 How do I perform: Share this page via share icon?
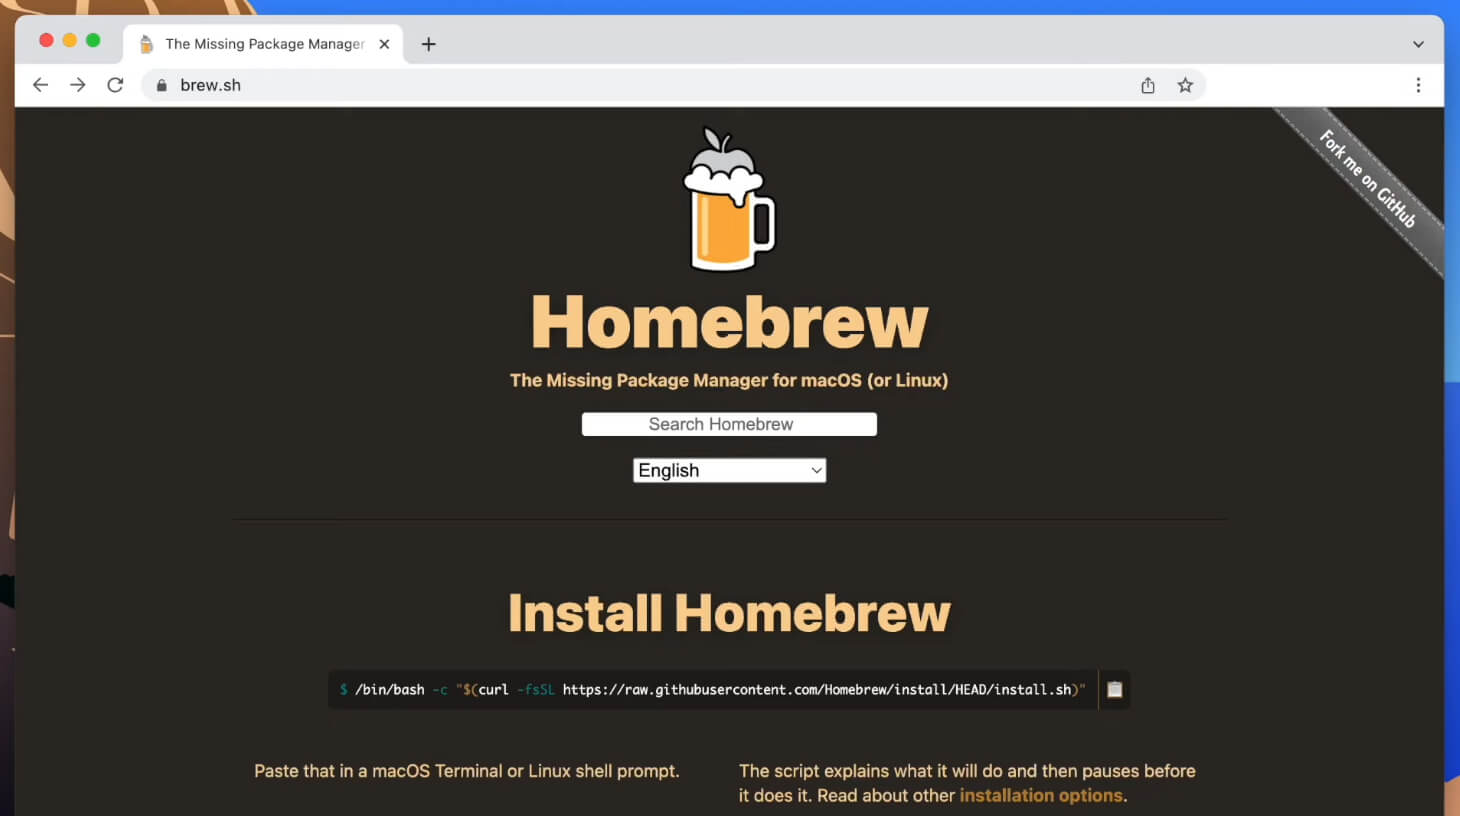click(x=1148, y=85)
